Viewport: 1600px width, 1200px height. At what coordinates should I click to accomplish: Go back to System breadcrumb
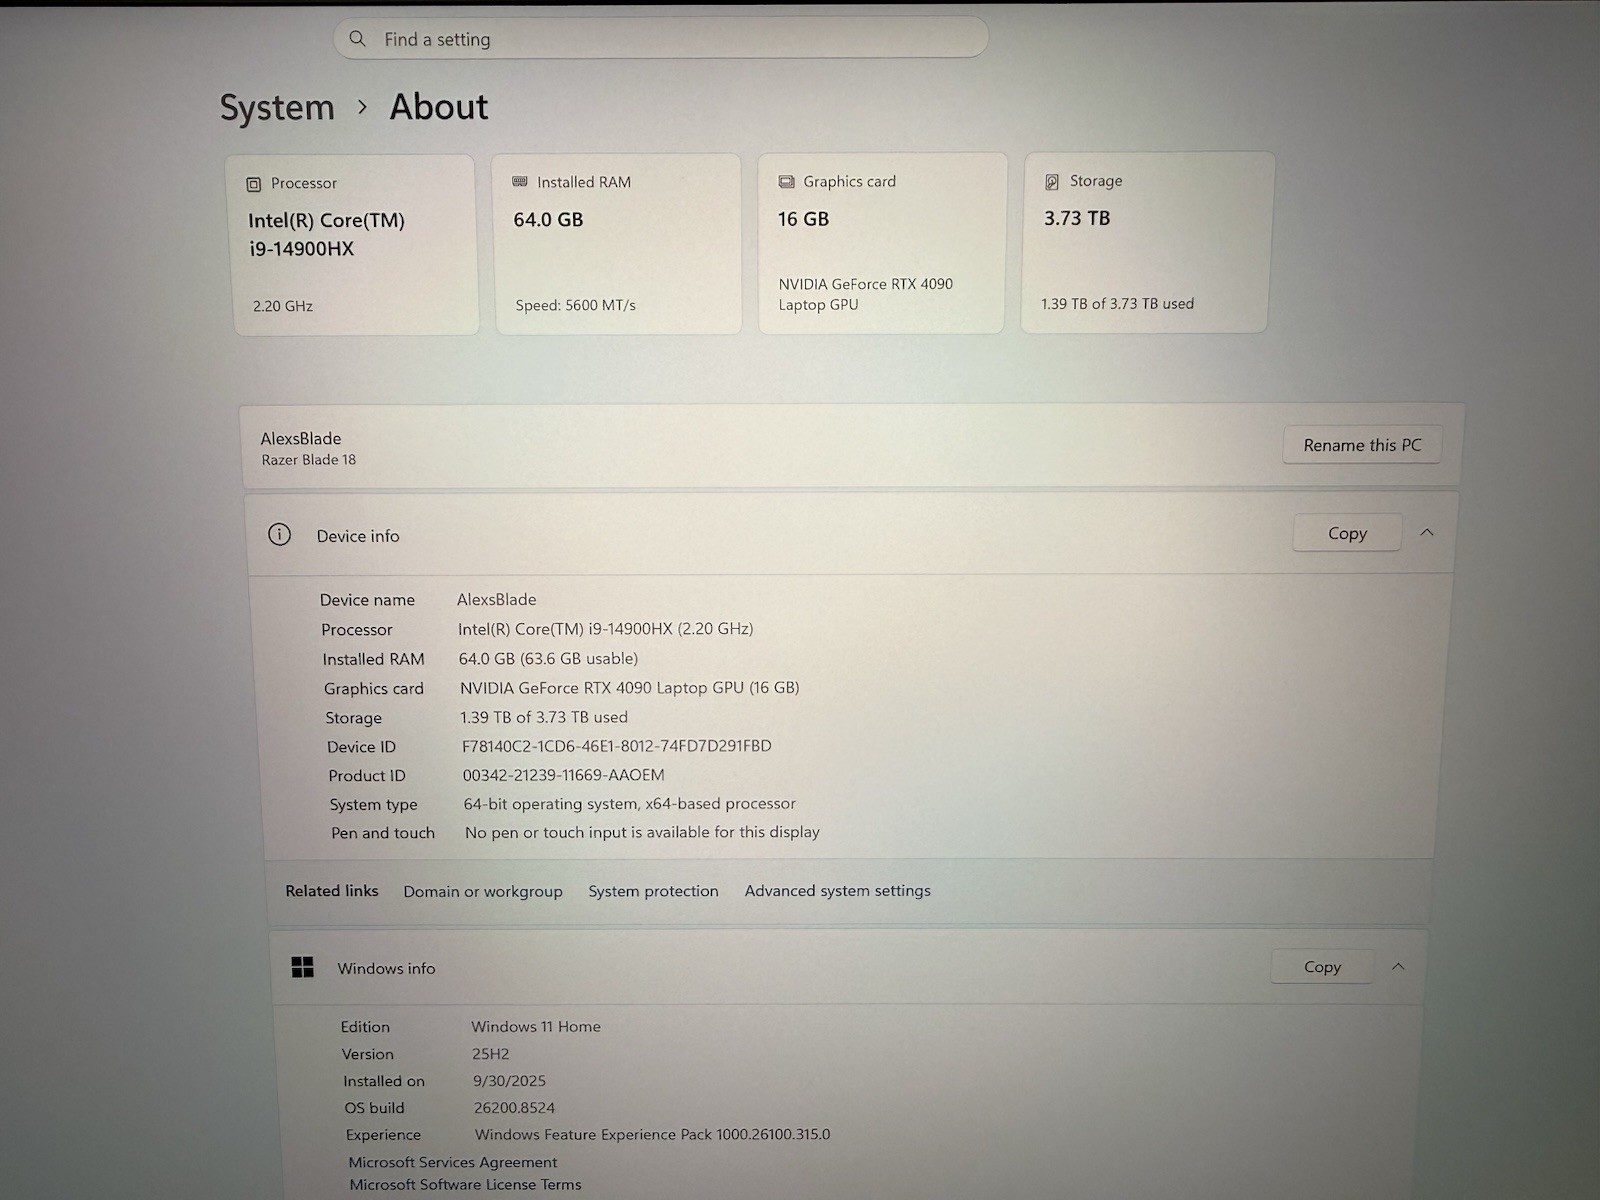coord(277,108)
